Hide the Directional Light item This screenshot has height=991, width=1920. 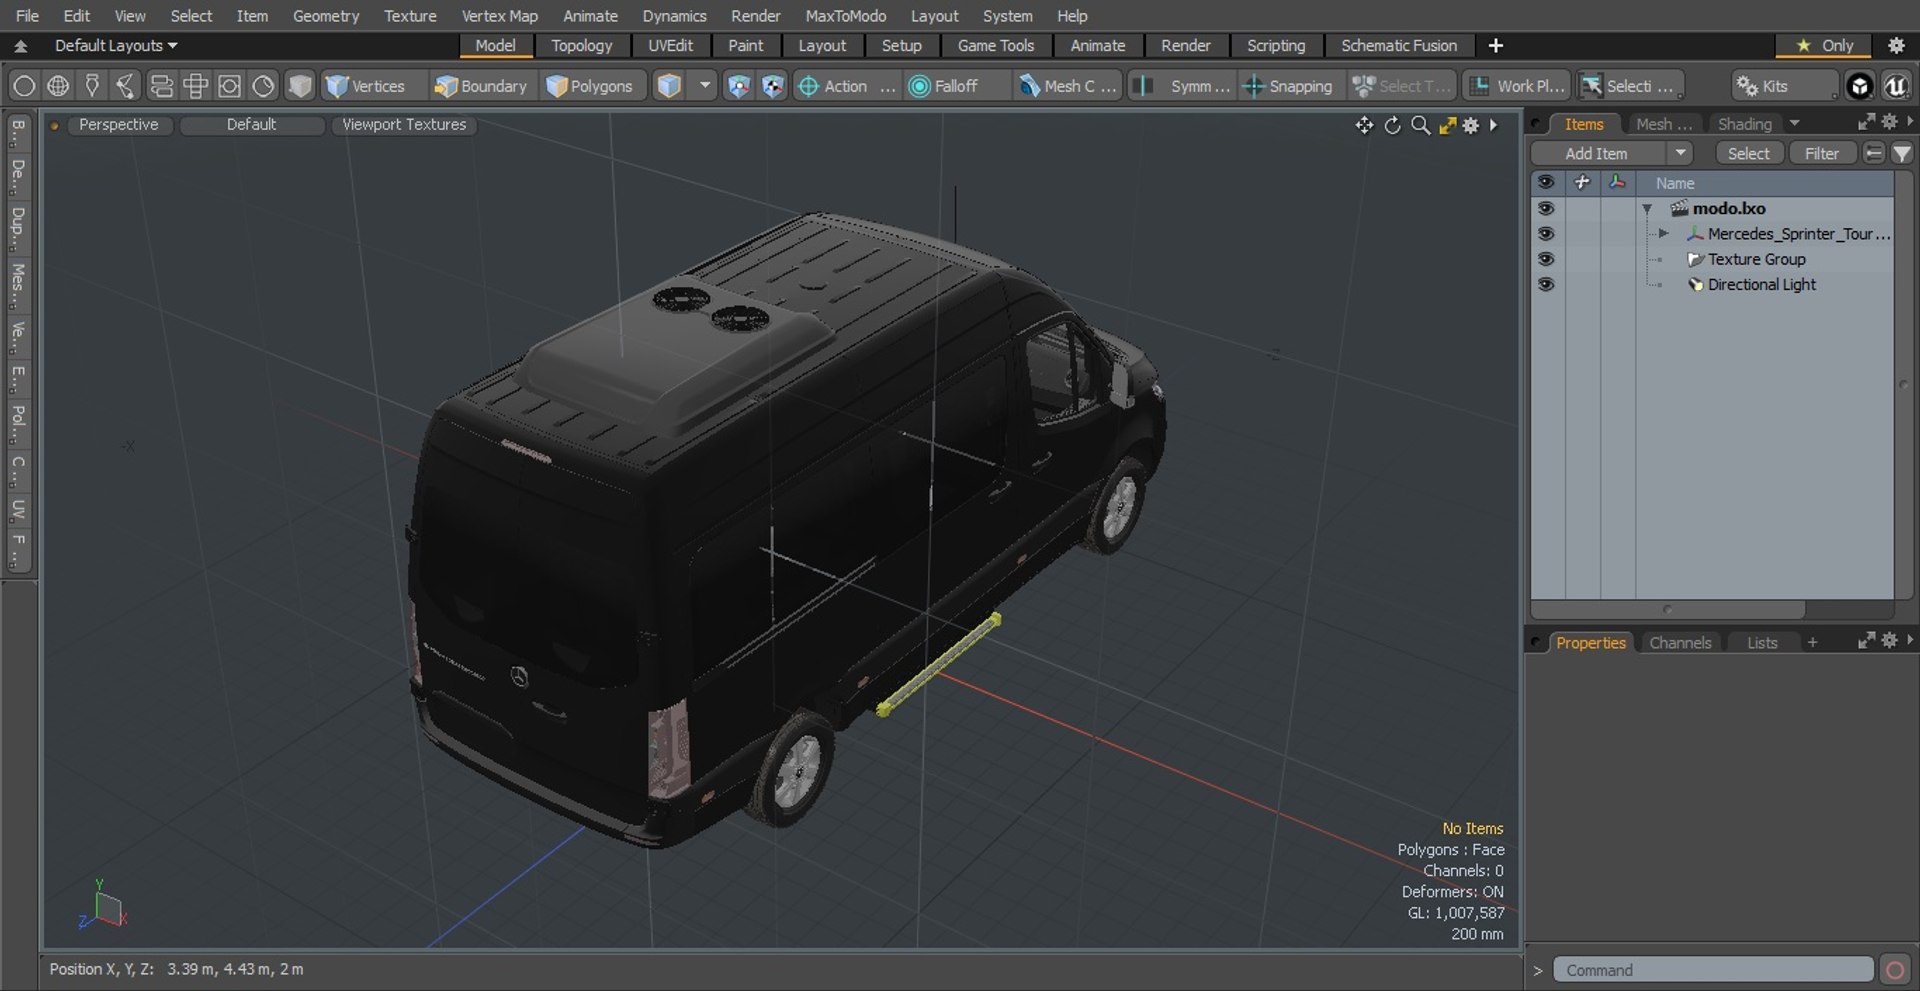pyautogui.click(x=1546, y=284)
